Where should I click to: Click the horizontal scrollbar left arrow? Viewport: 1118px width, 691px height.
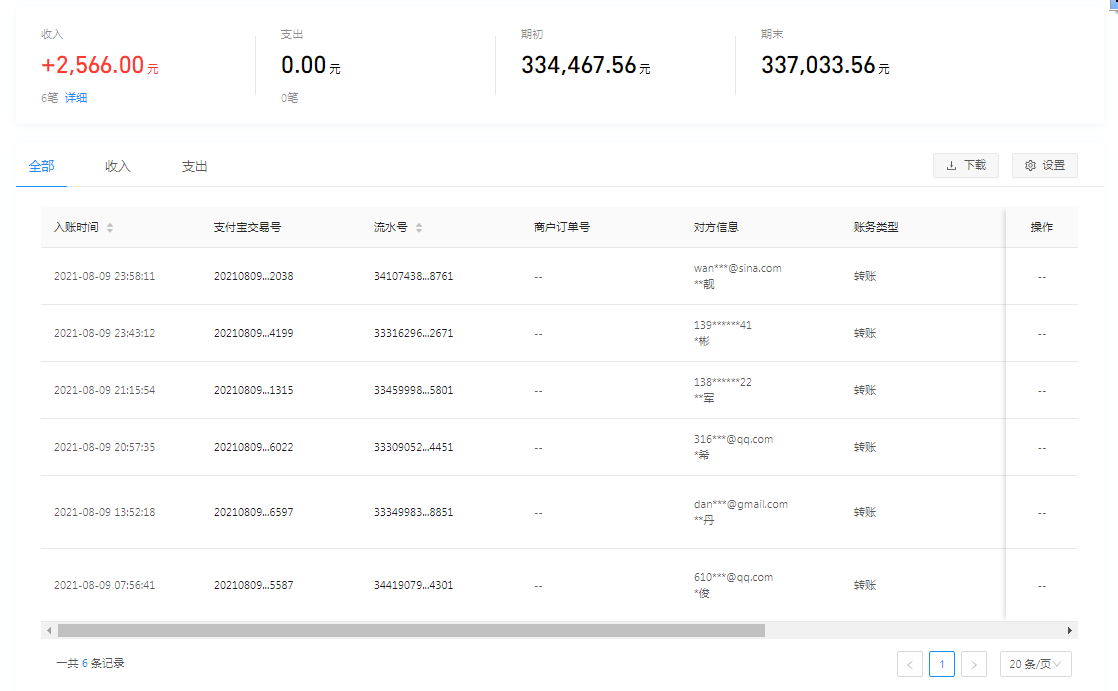click(47, 631)
